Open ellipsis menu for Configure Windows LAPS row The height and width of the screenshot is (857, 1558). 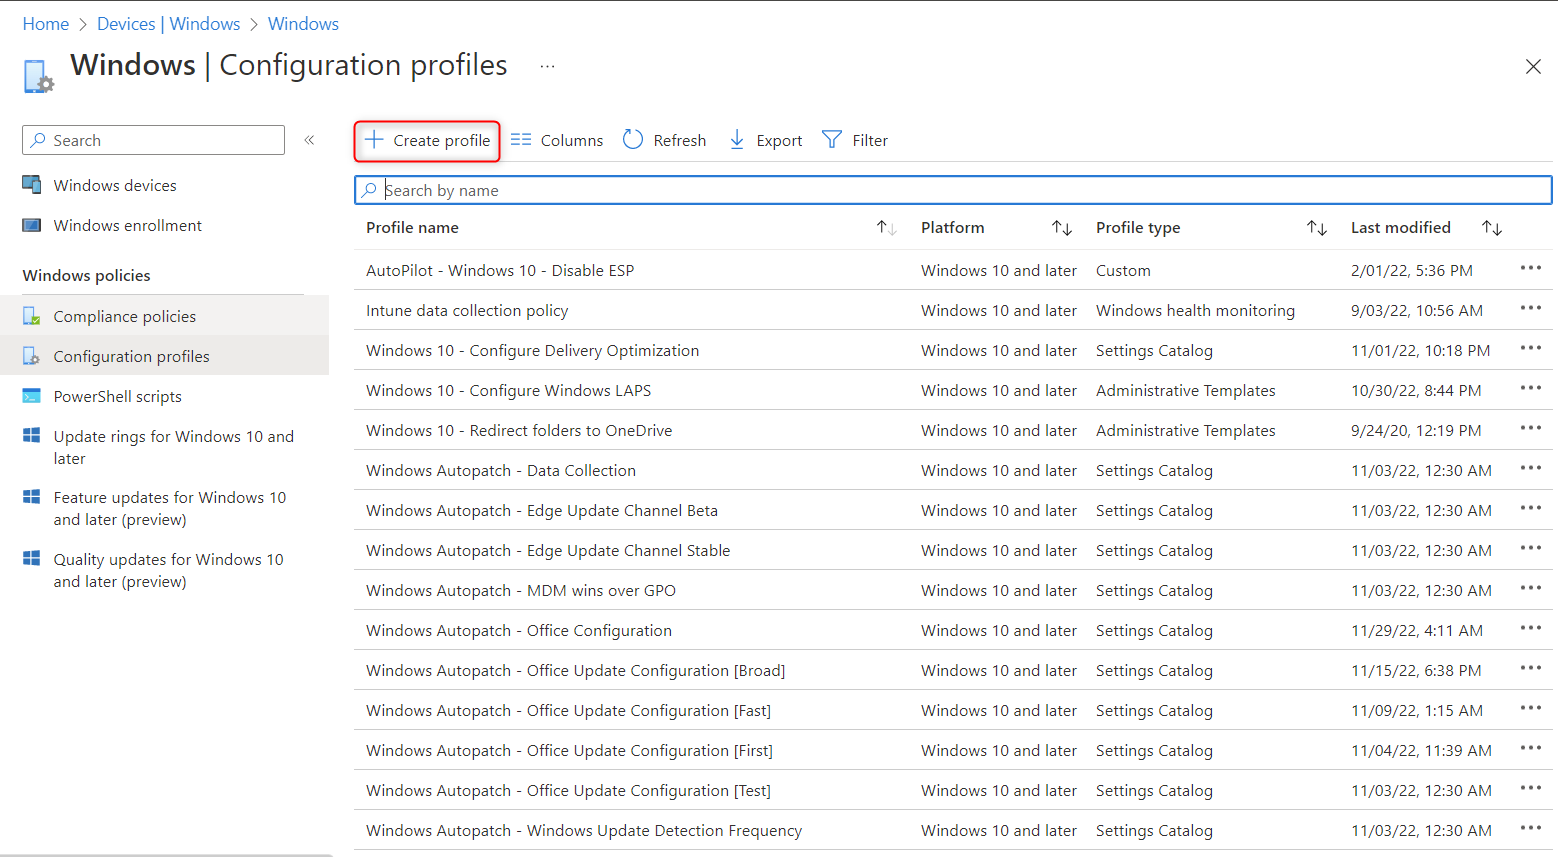pyautogui.click(x=1530, y=388)
